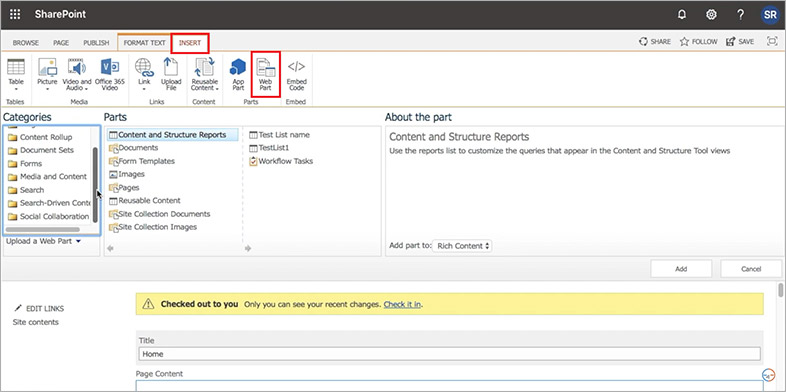Click the Check it in link
Screen dimensions: 786x392
(x=402, y=304)
